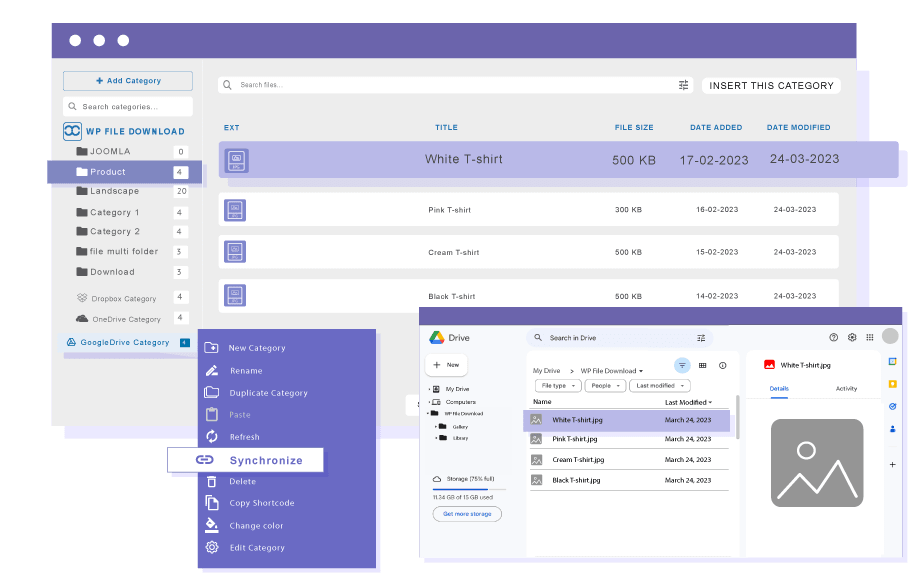Screen dimensions: 920x585
Task: Open Google Drive settings gear
Action: click(852, 338)
